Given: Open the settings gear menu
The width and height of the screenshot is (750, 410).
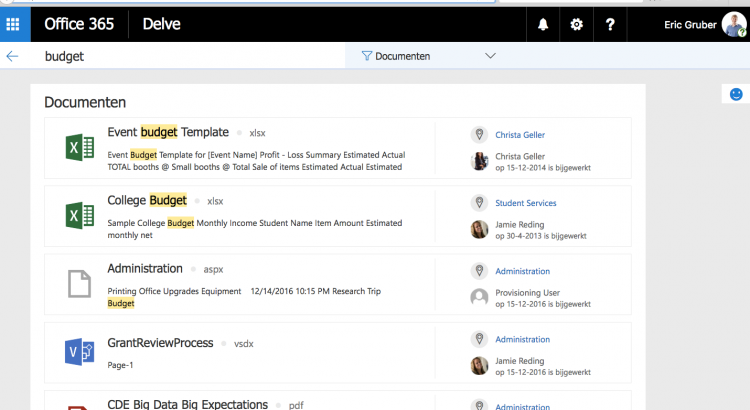Looking at the screenshot, I should coord(576,24).
